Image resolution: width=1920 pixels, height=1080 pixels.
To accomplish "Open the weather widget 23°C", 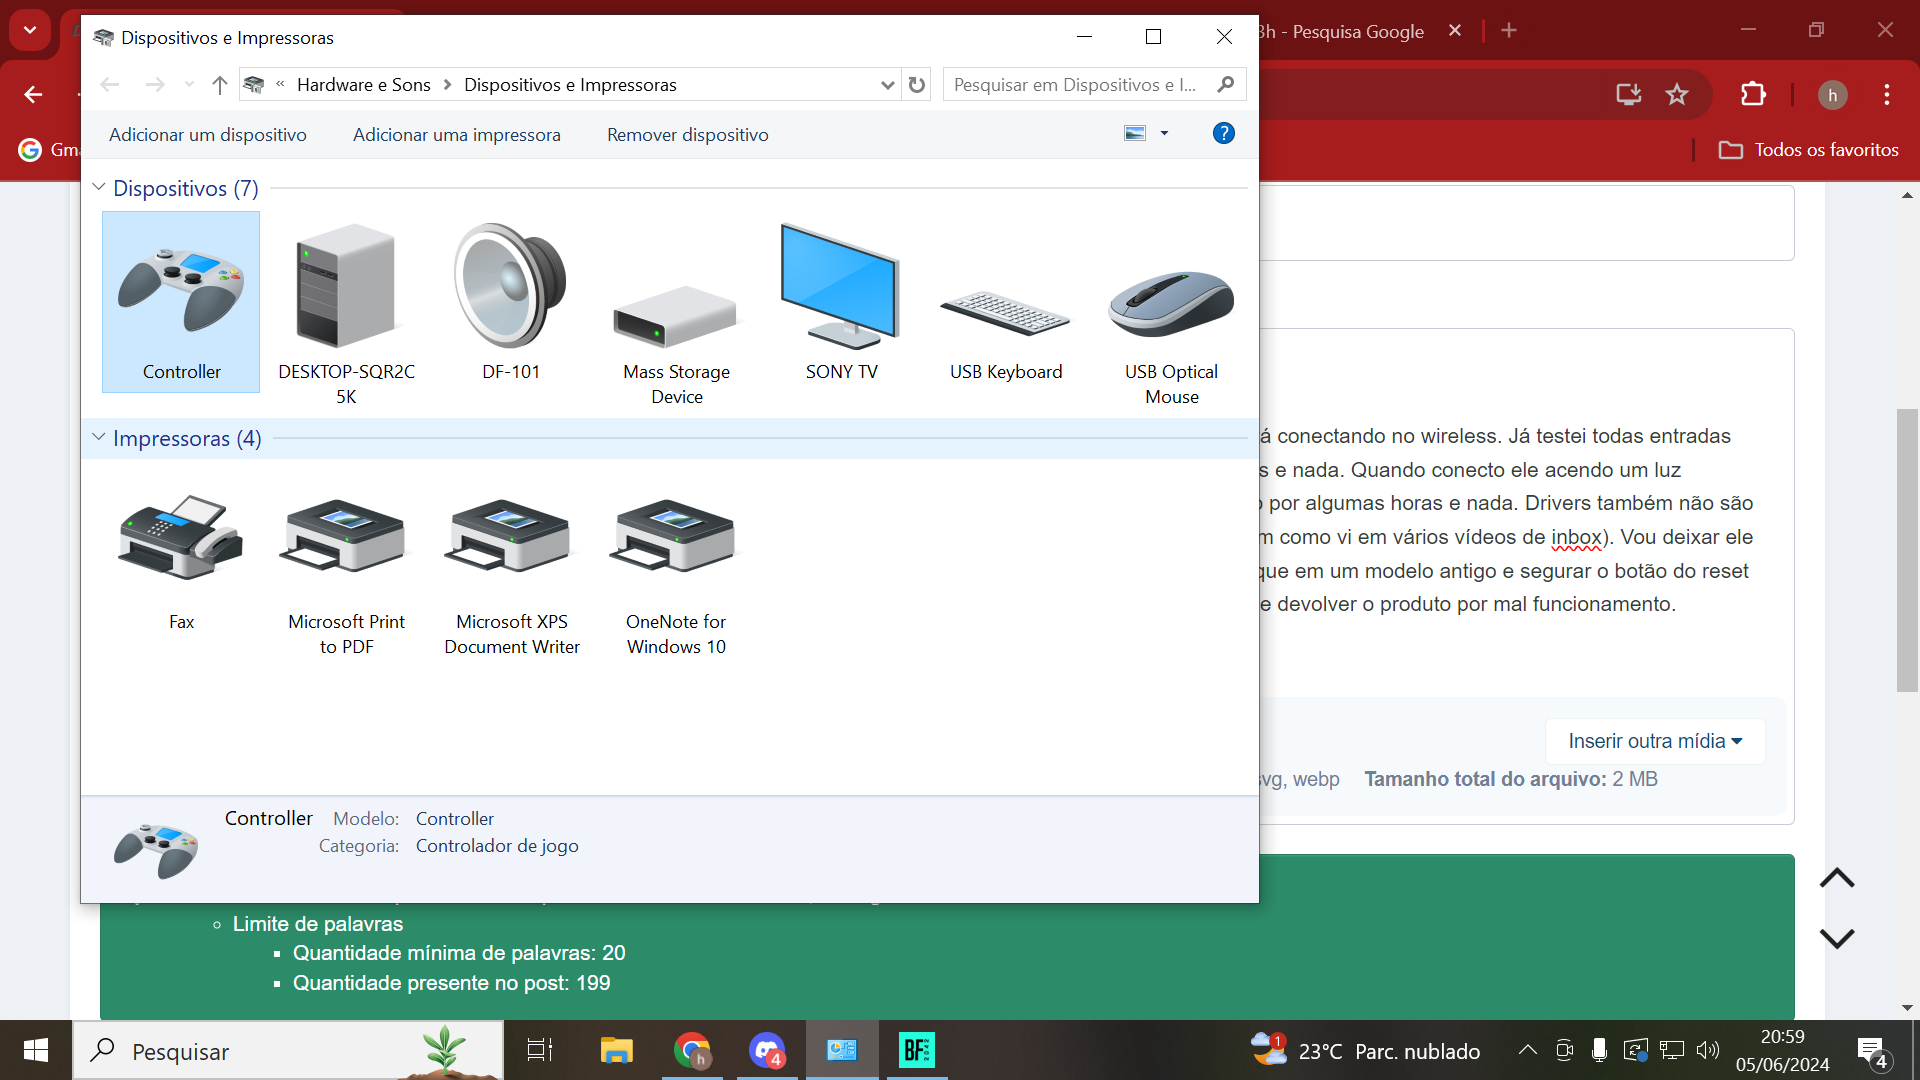I will pos(1365,1050).
